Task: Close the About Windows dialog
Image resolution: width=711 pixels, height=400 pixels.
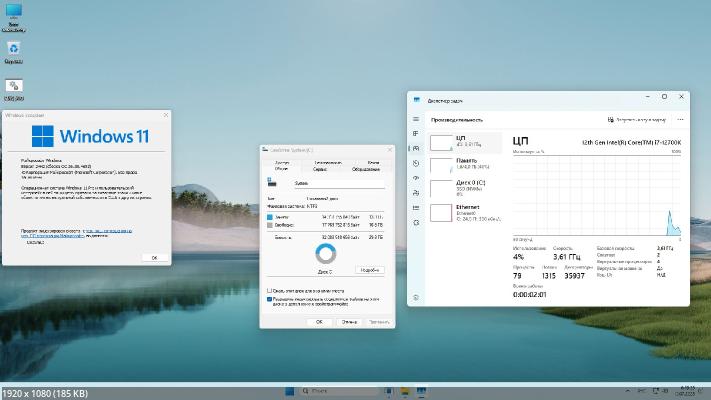Action: tap(166, 115)
